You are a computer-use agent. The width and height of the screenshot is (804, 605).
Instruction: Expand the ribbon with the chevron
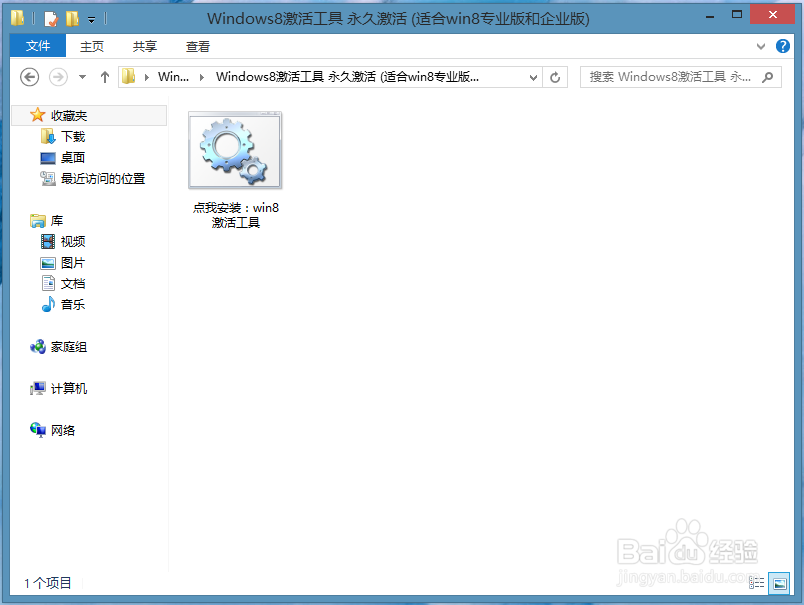click(x=761, y=47)
